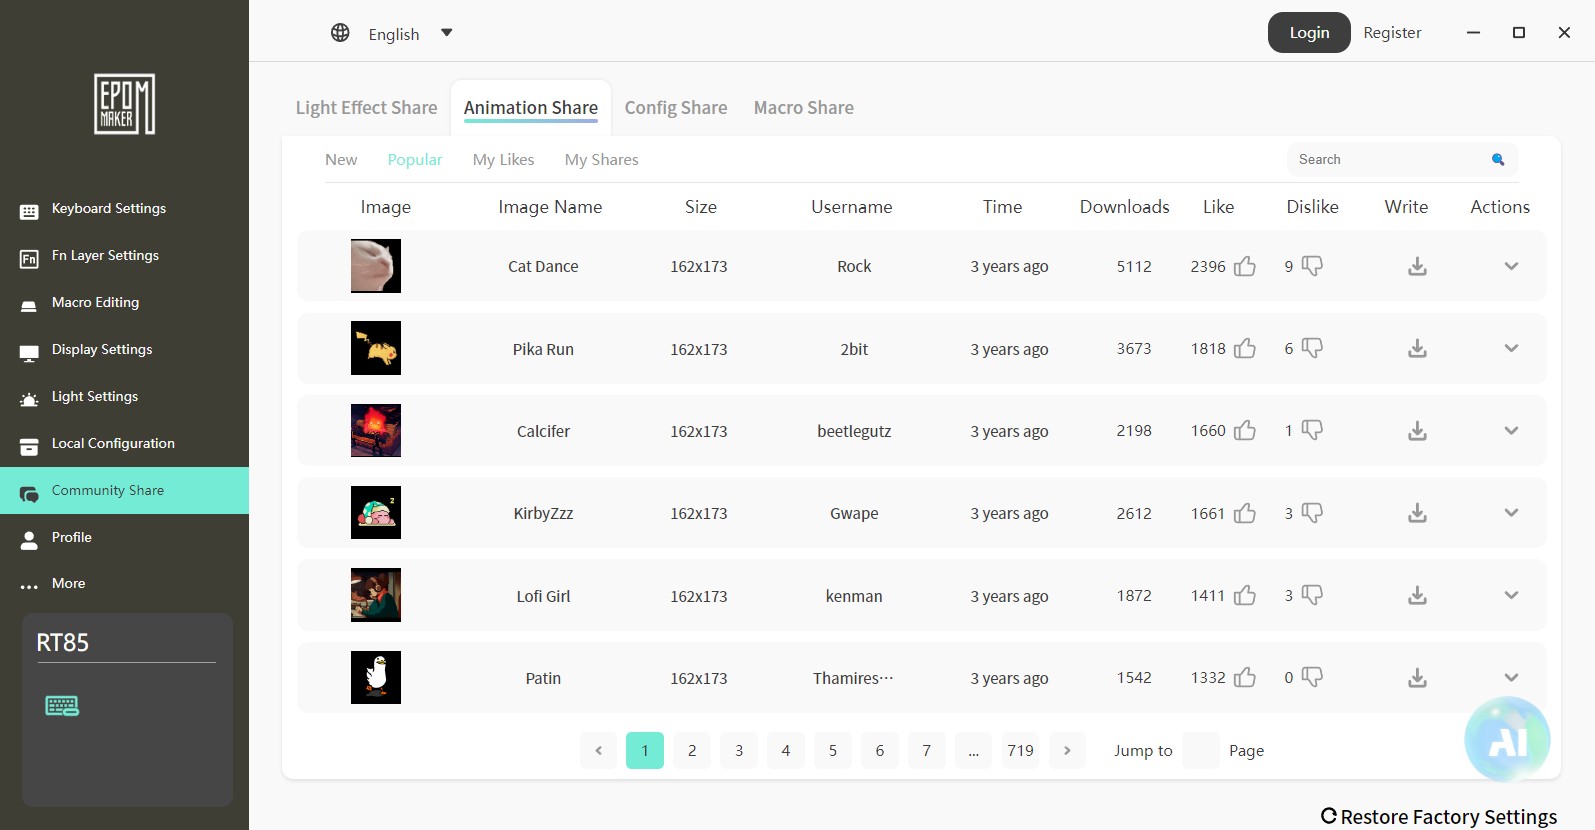
Task: Go to page 5
Action: tap(833, 750)
